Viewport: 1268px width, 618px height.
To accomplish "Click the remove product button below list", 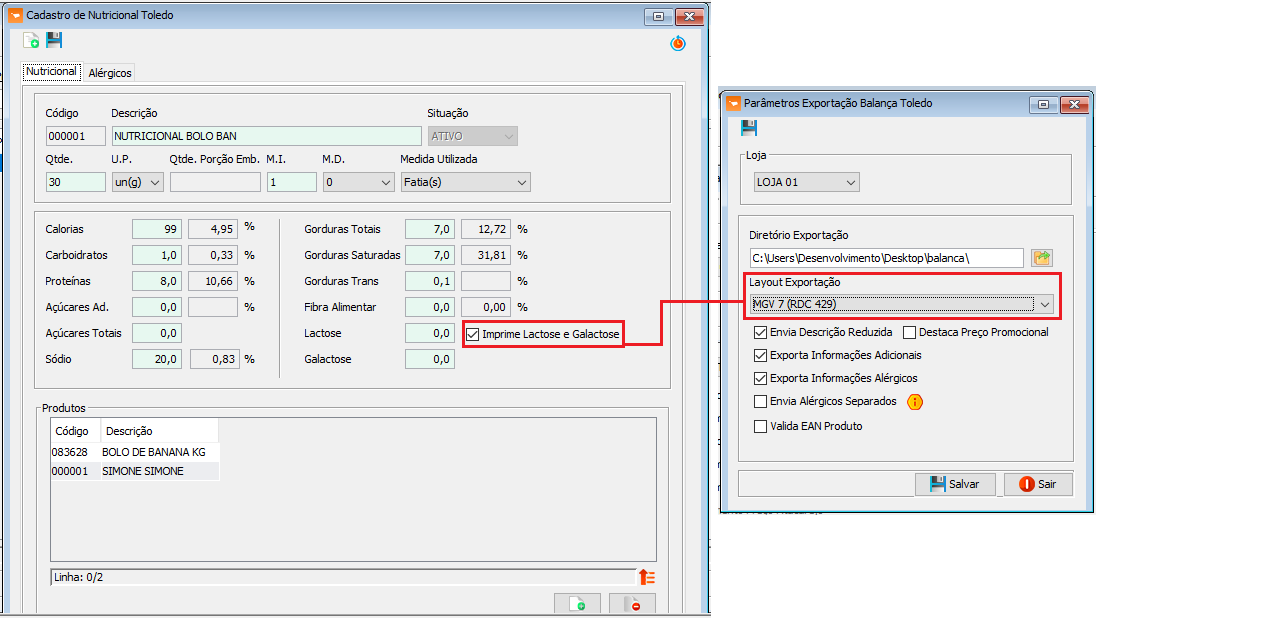I will point(632,604).
